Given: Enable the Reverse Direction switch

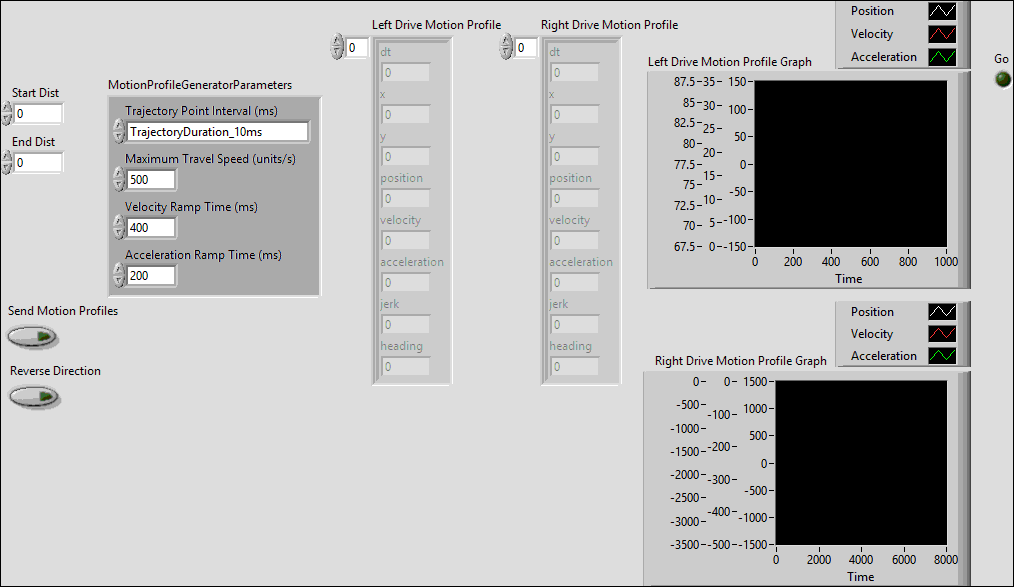Looking at the screenshot, I should point(35,397).
